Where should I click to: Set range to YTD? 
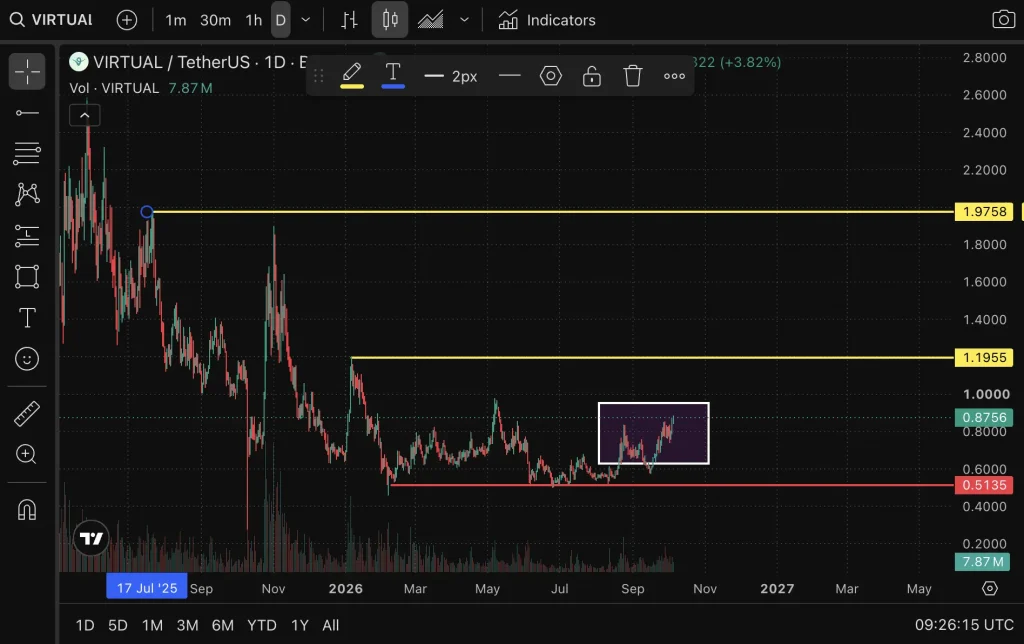tap(261, 625)
